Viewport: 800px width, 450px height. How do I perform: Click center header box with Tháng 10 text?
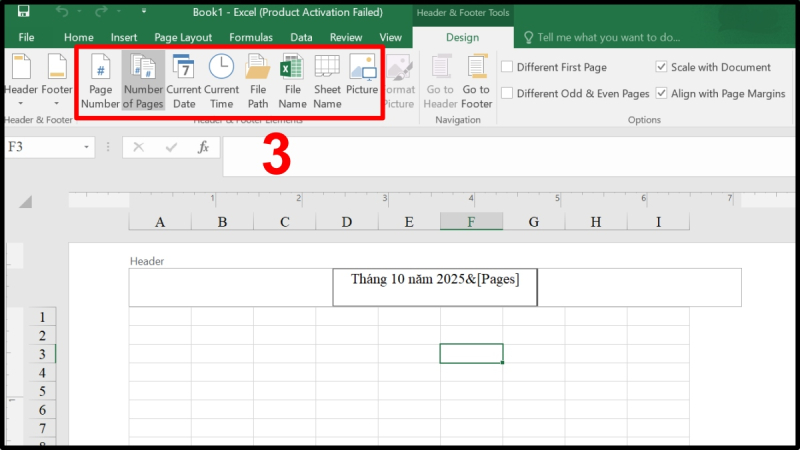435,287
